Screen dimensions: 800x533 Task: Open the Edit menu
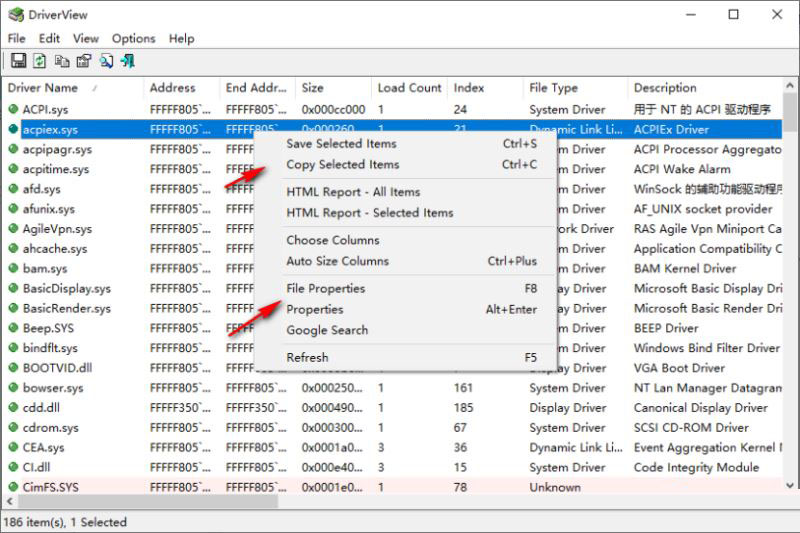pyautogui.click(x=49, y=39)
